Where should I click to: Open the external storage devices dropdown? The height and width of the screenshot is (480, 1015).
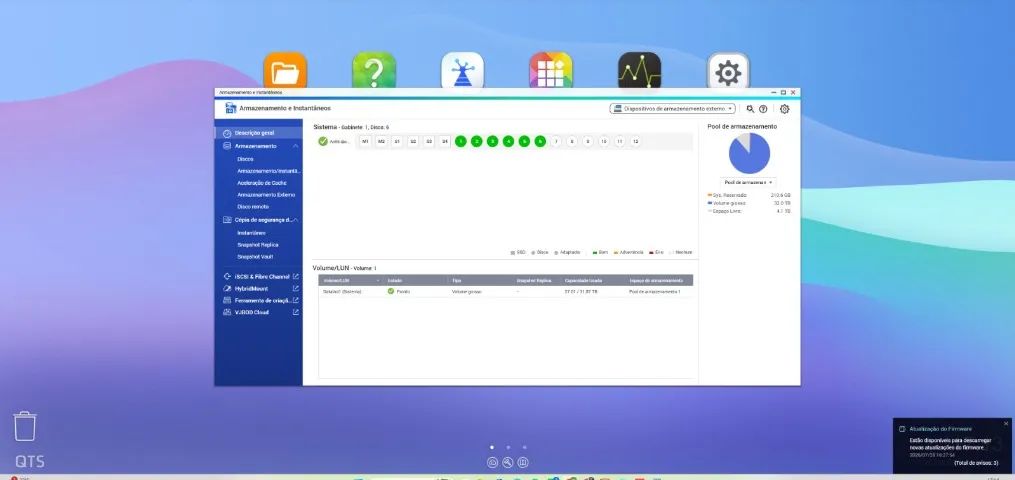click(673, 109)
